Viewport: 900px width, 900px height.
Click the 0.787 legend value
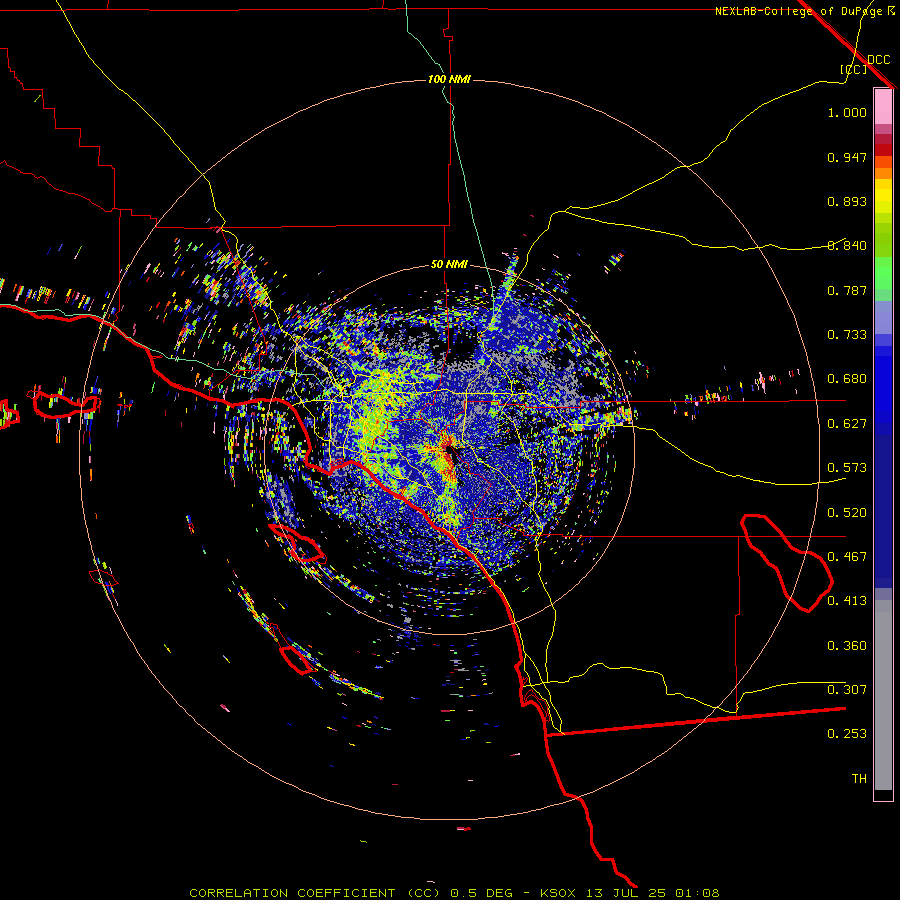point(847,290)
